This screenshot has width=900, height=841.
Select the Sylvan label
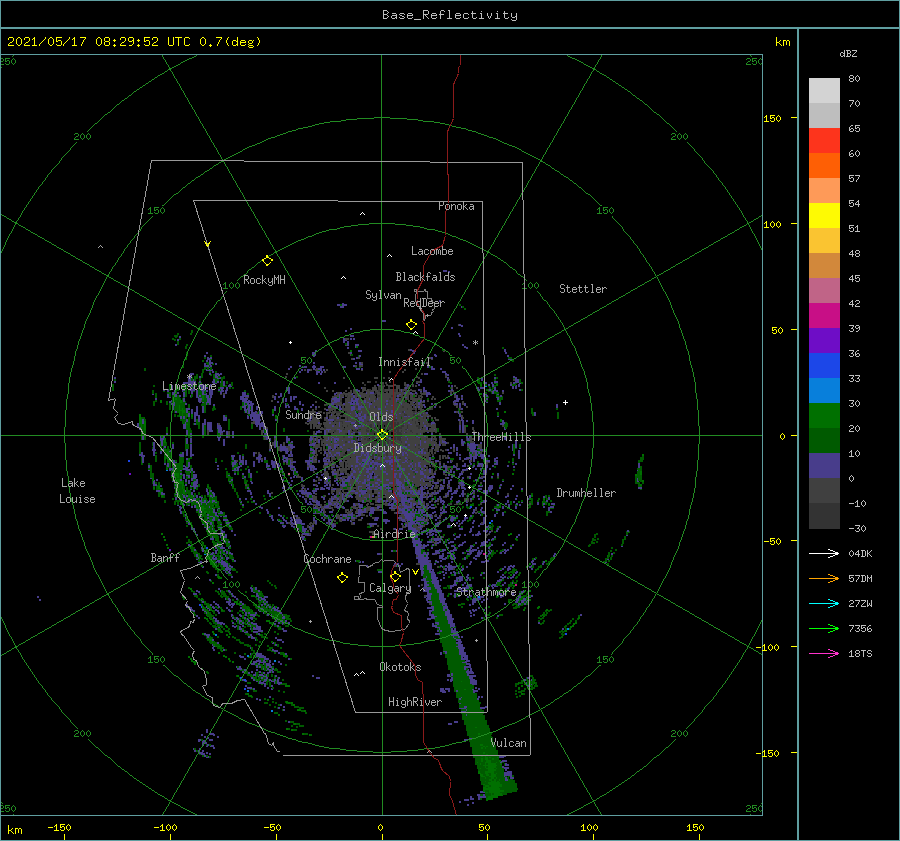(383, 295)
